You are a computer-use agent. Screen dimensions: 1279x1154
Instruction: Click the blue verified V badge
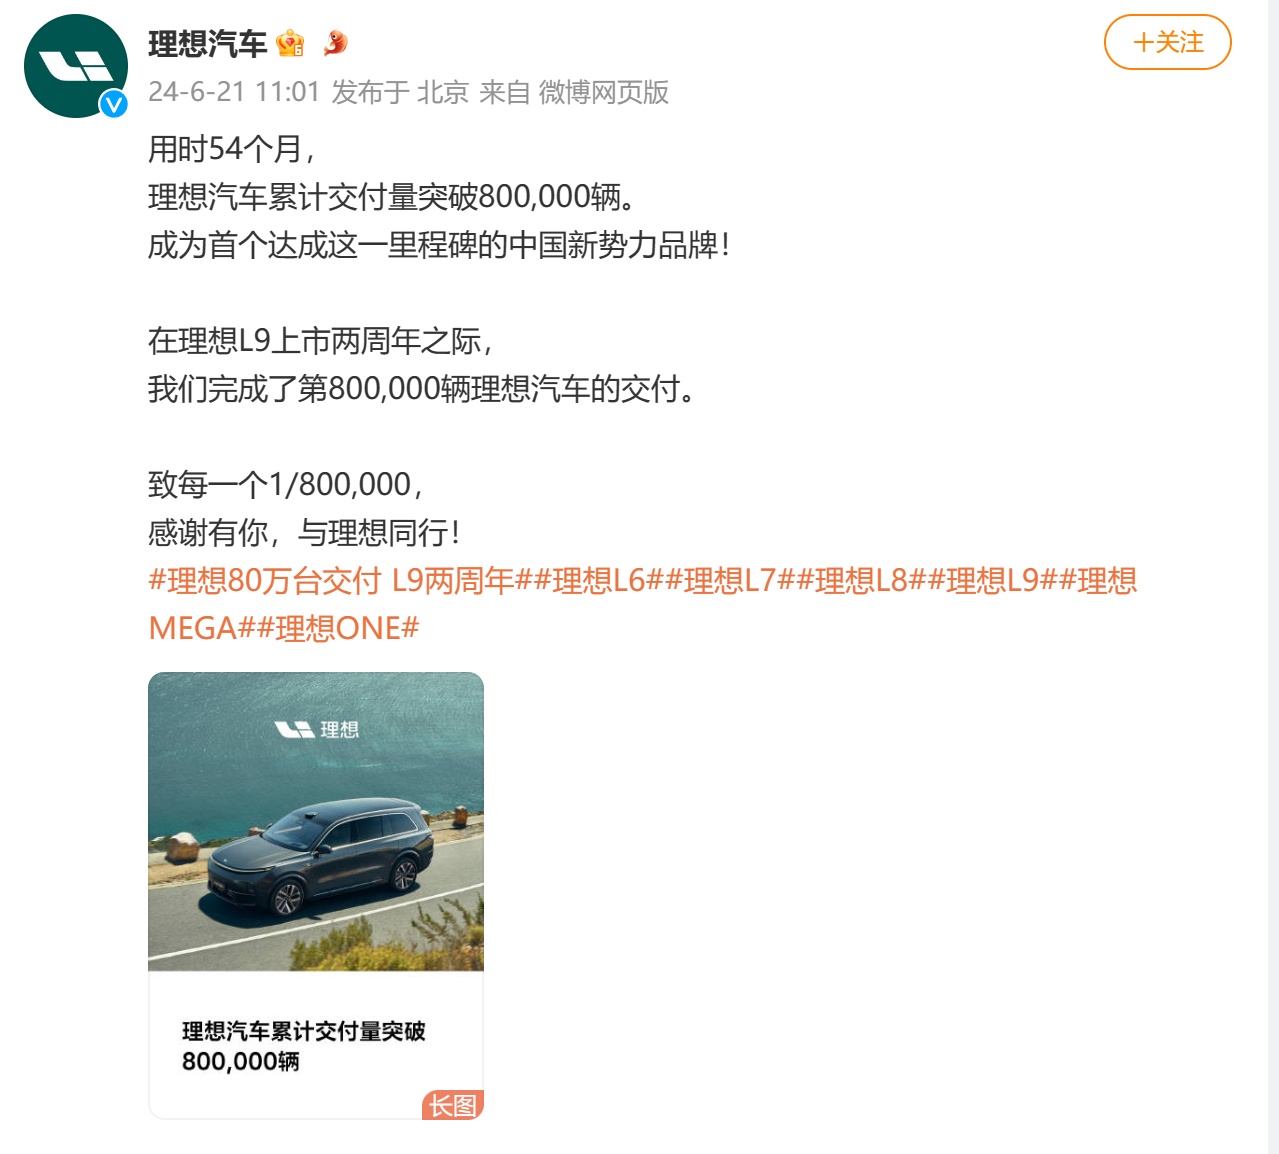pyautogui.click(x=113, y=103)
